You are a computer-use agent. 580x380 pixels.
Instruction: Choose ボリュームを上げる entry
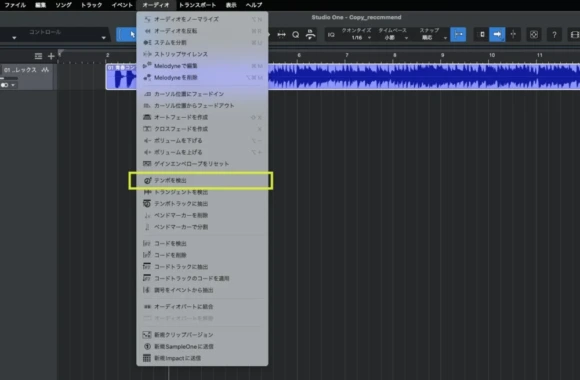coord(202,152)
